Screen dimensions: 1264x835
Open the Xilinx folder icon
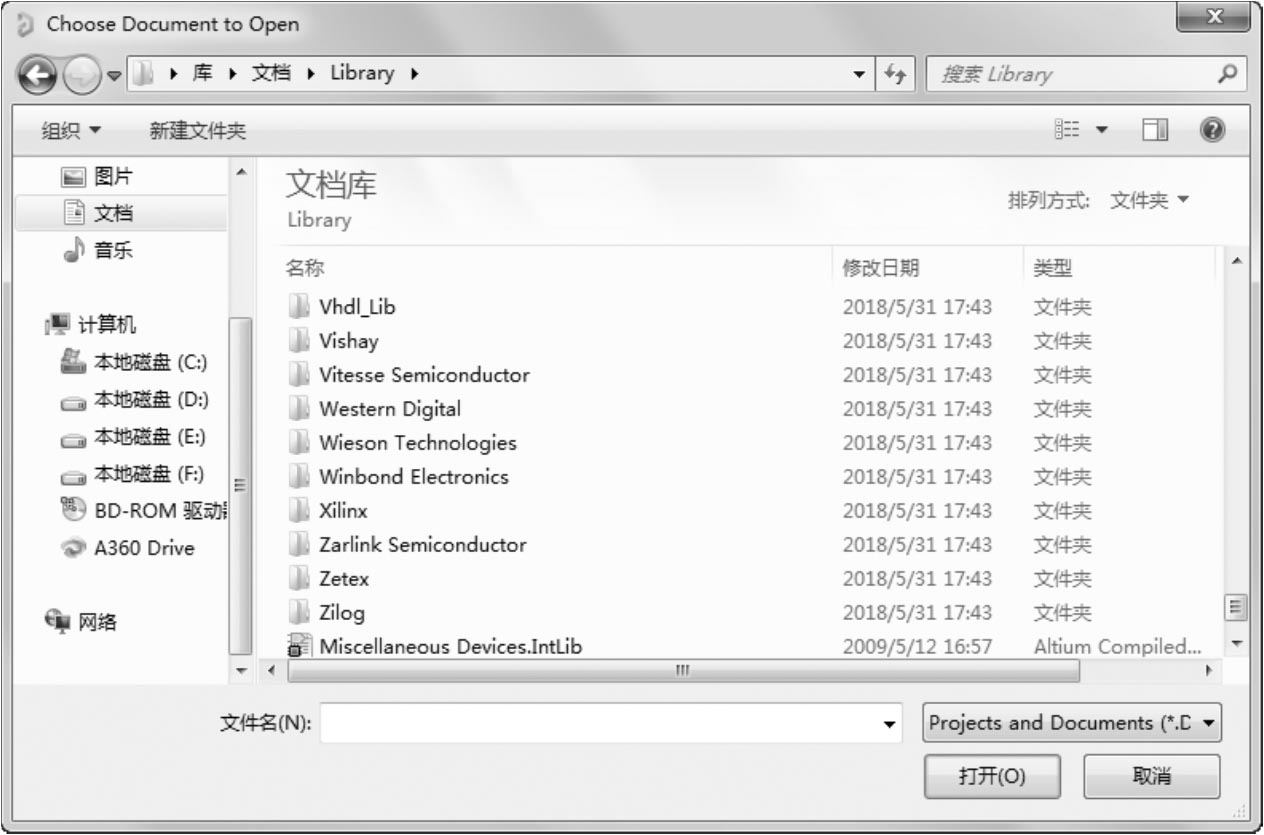[x=299, y=511]
